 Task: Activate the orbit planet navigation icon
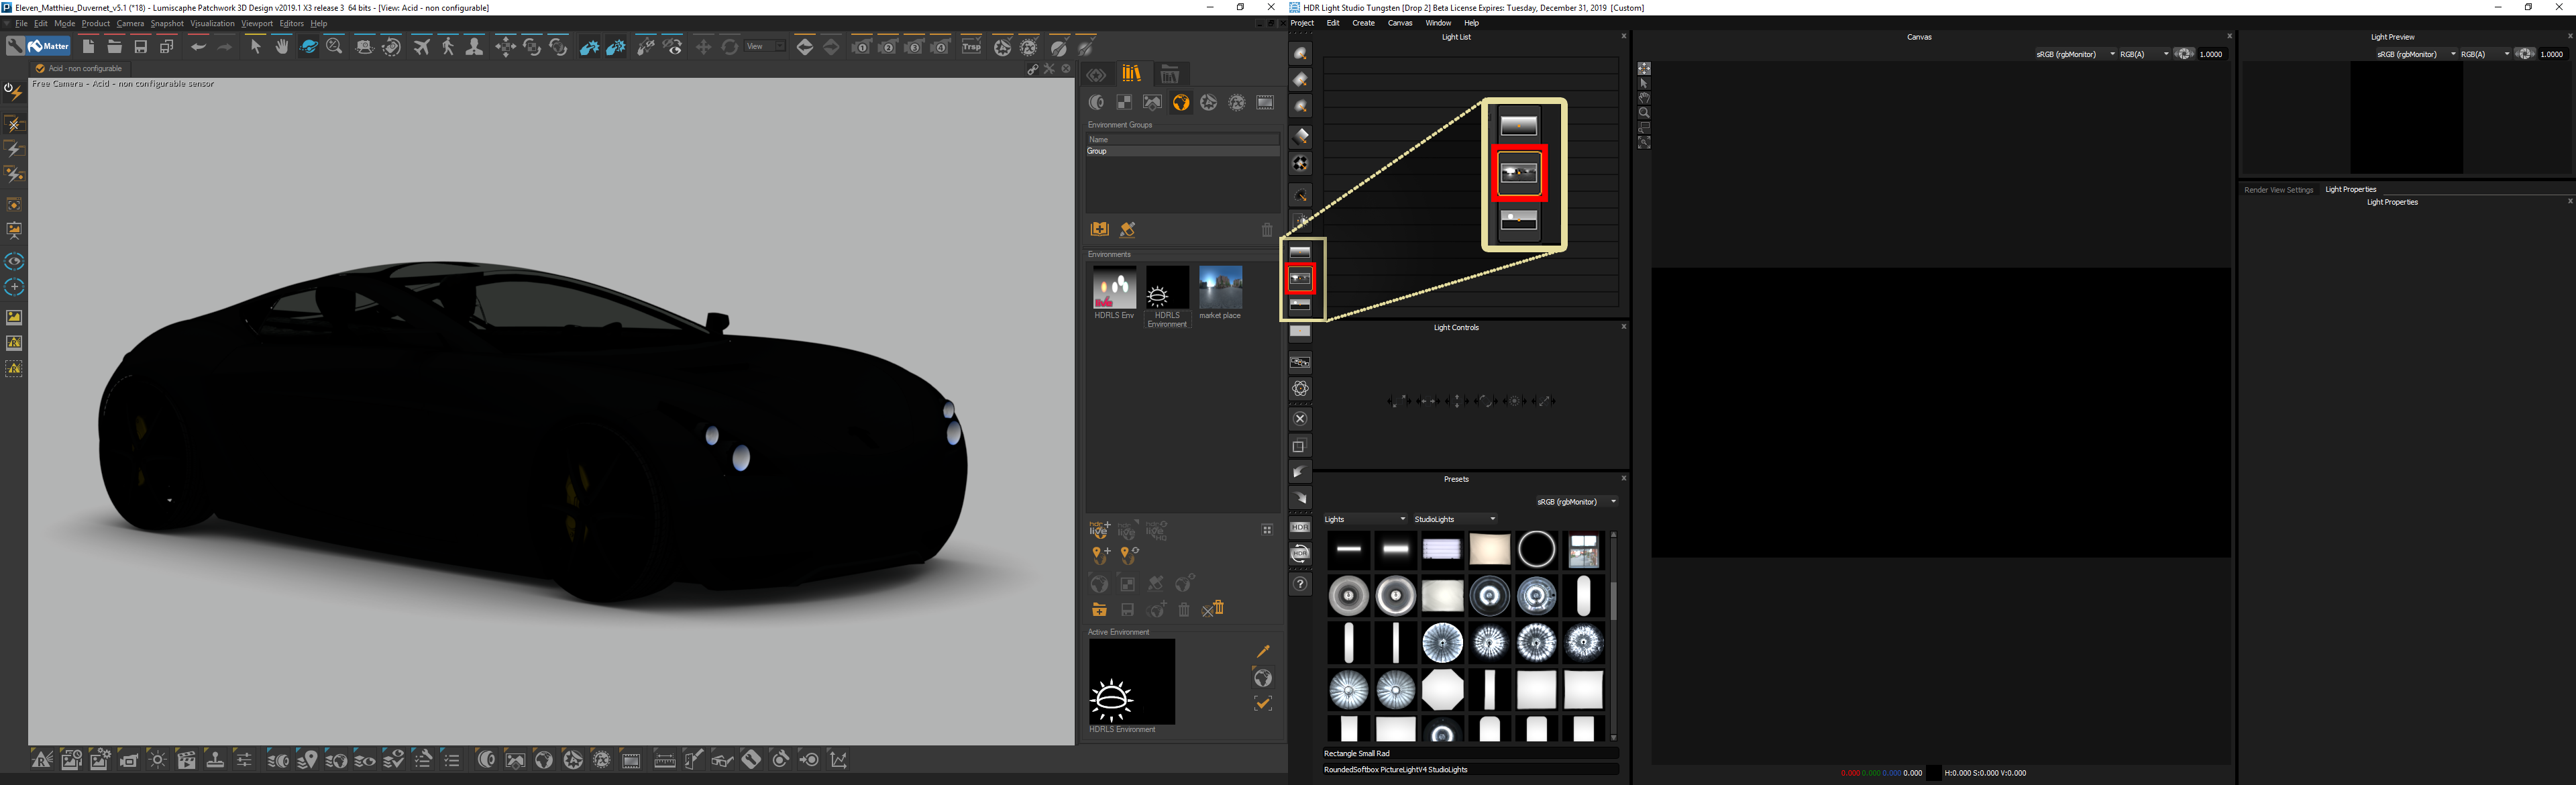309,47
